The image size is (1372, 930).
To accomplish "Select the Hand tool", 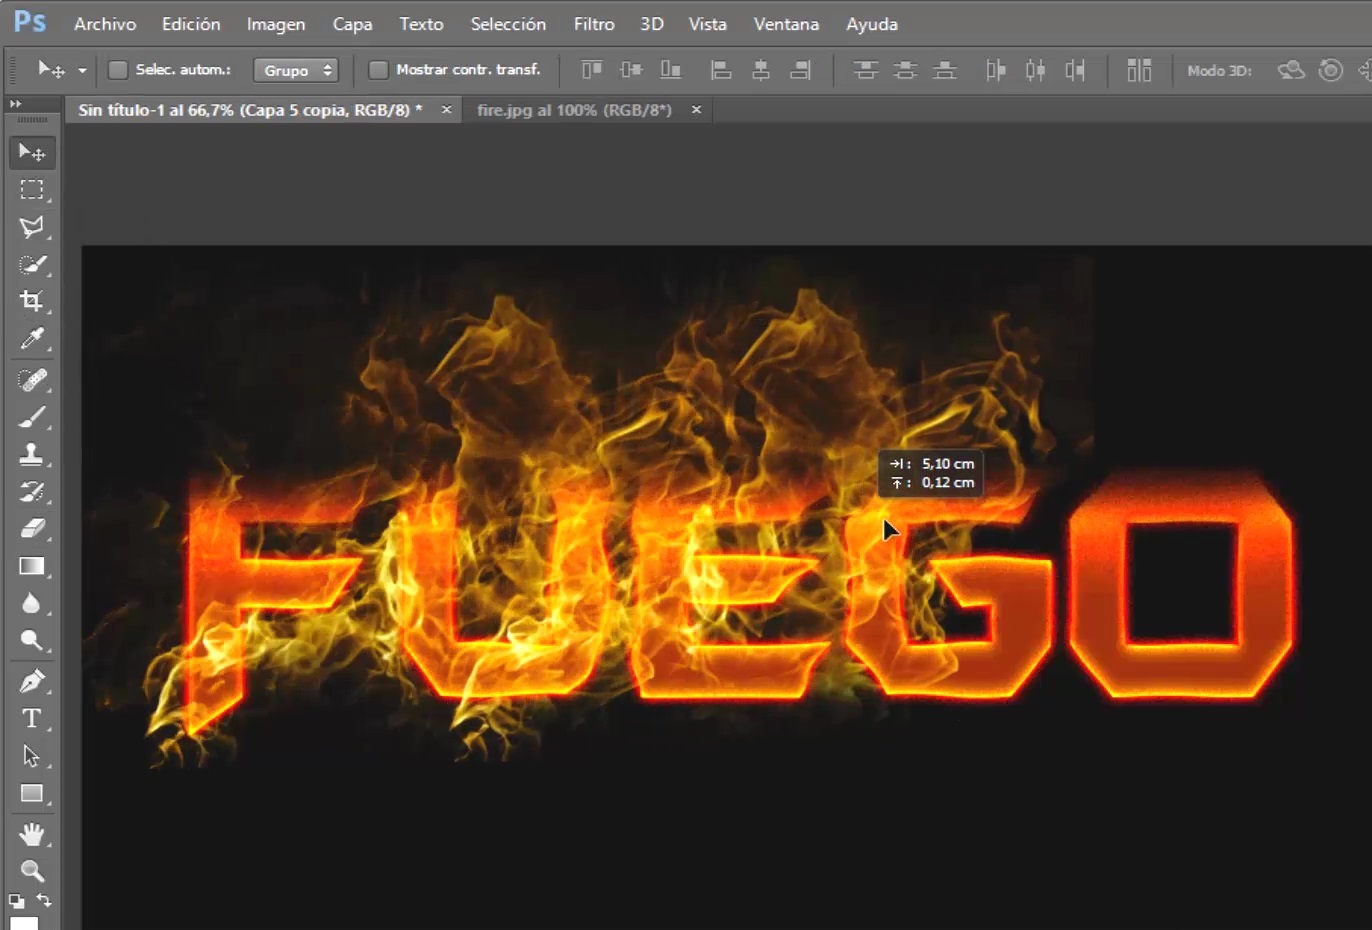I will (32, 834).
